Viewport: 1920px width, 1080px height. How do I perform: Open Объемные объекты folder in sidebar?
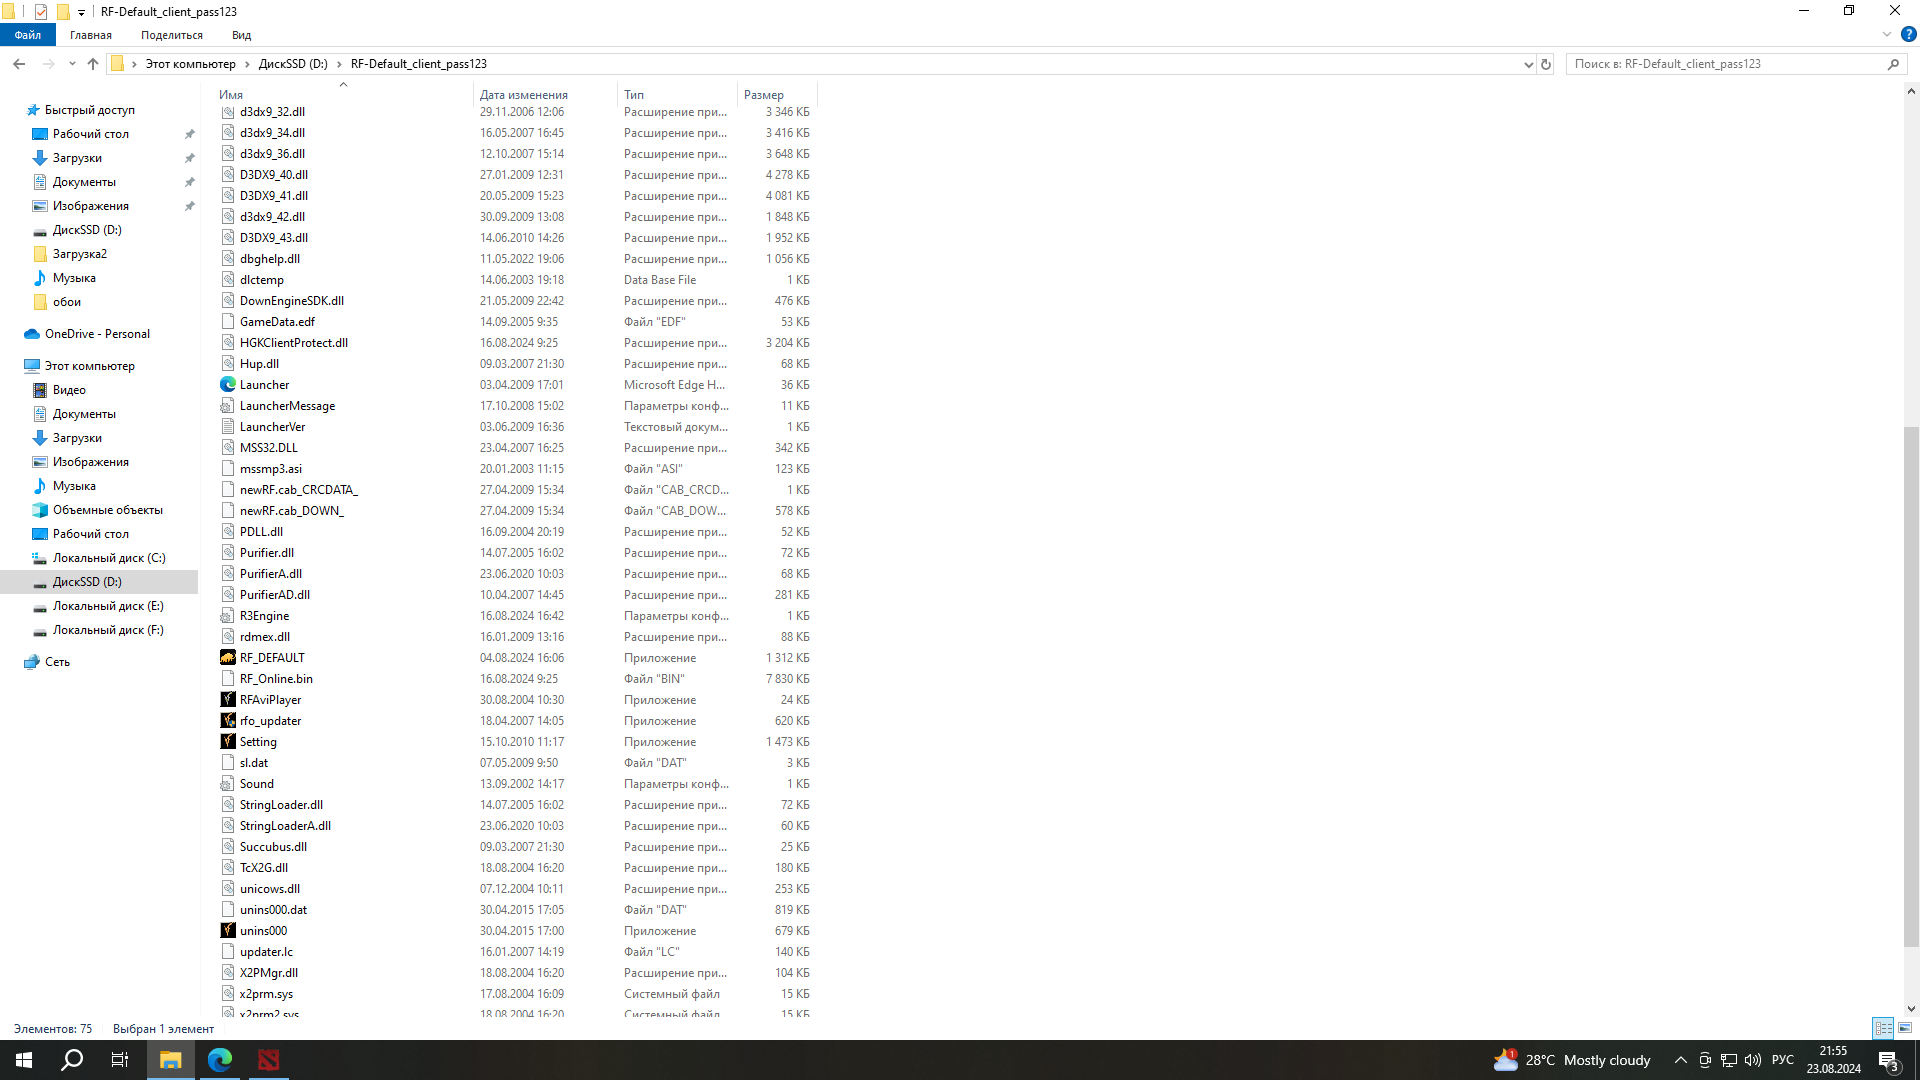pyautogui.click(x=108, y=510)
